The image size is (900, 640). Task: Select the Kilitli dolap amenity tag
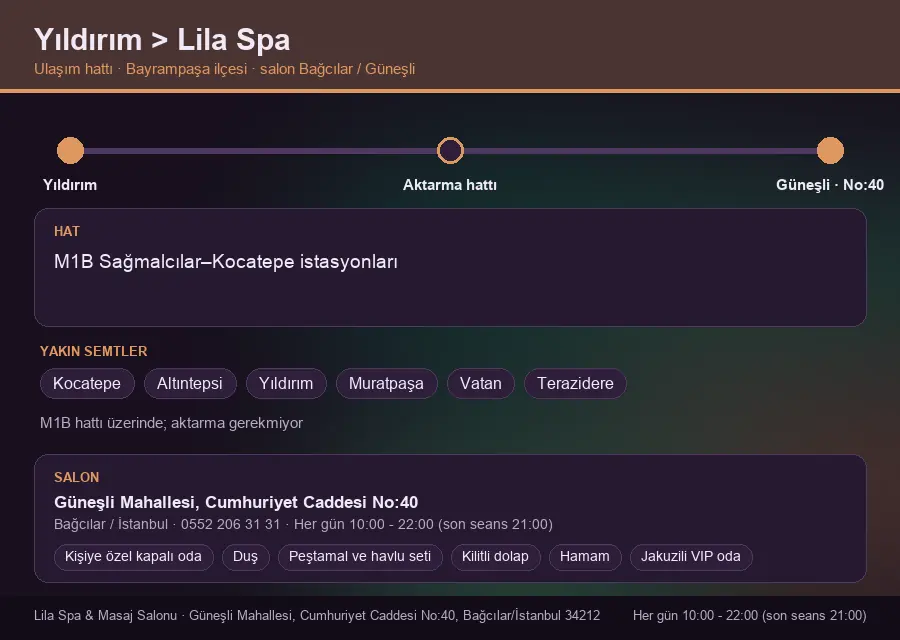point(495,557)
